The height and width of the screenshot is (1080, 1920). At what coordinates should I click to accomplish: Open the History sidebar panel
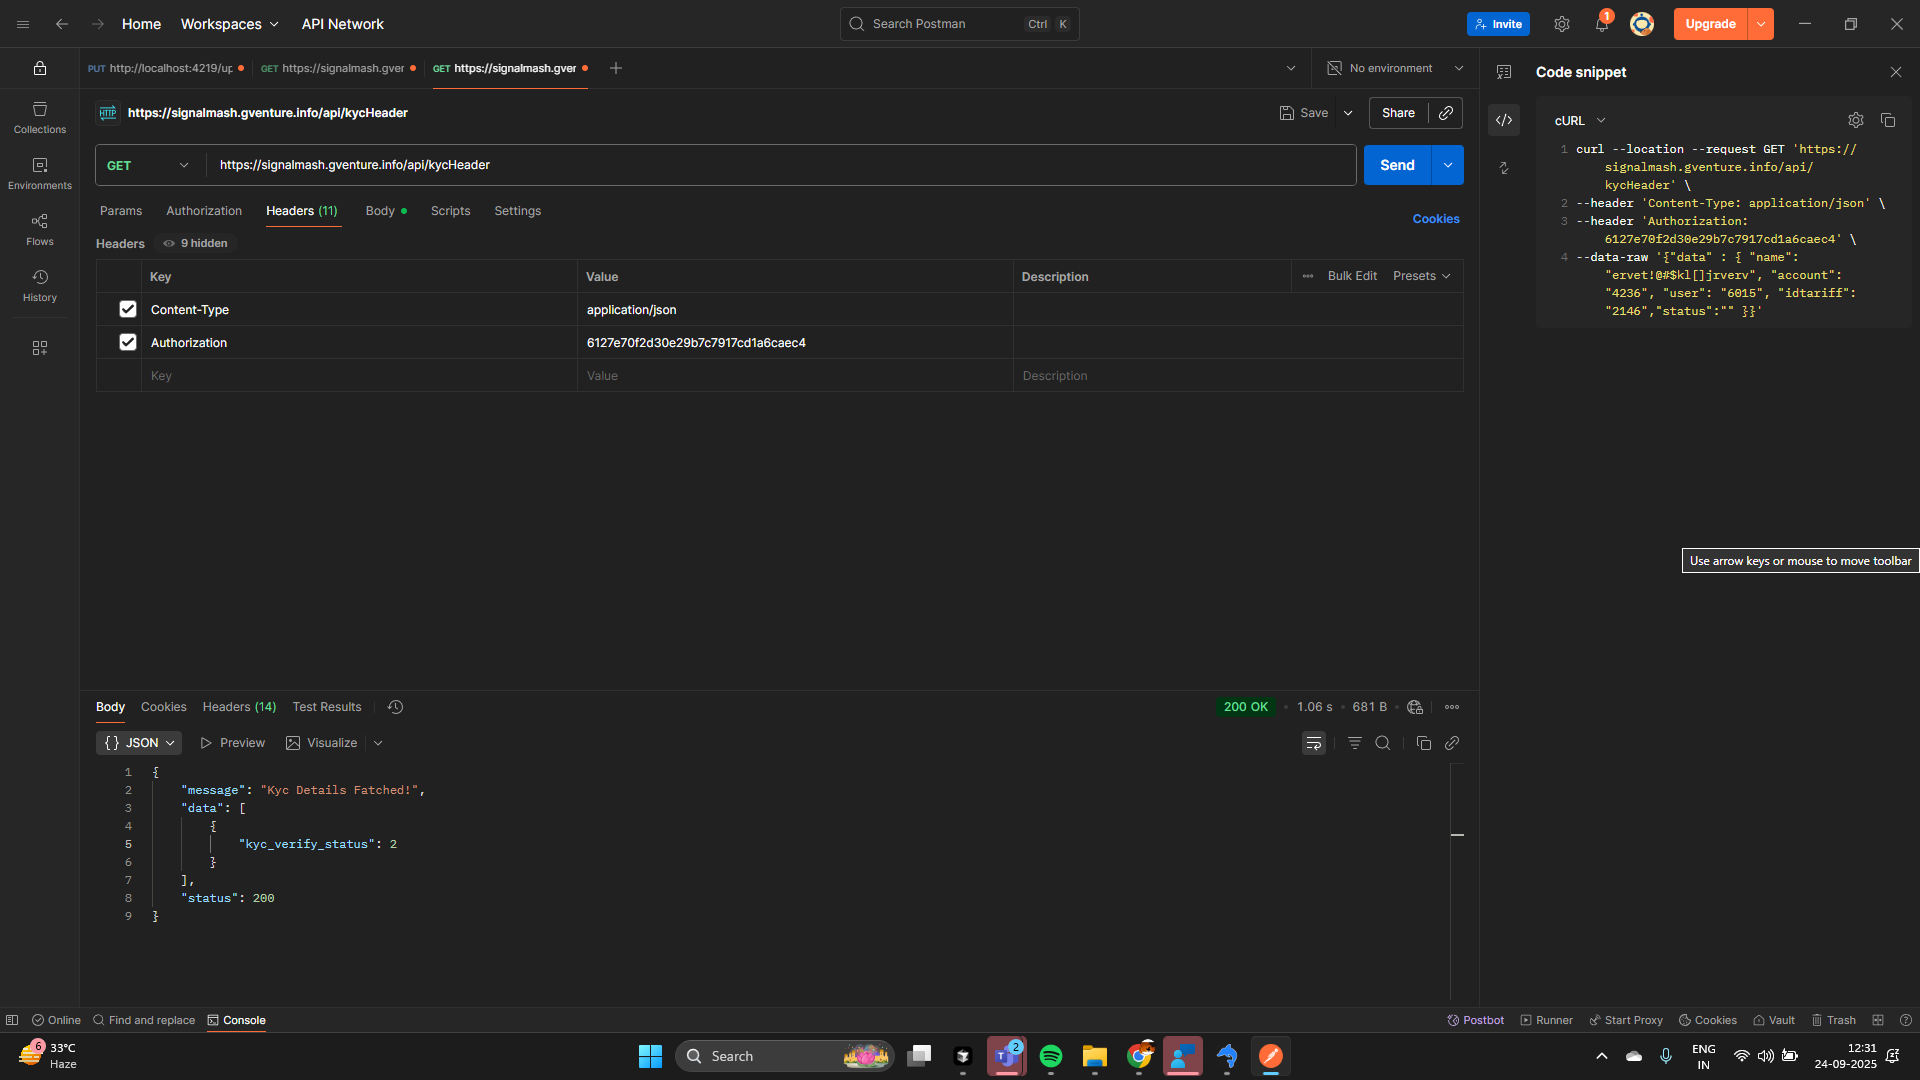click(40, 285)
